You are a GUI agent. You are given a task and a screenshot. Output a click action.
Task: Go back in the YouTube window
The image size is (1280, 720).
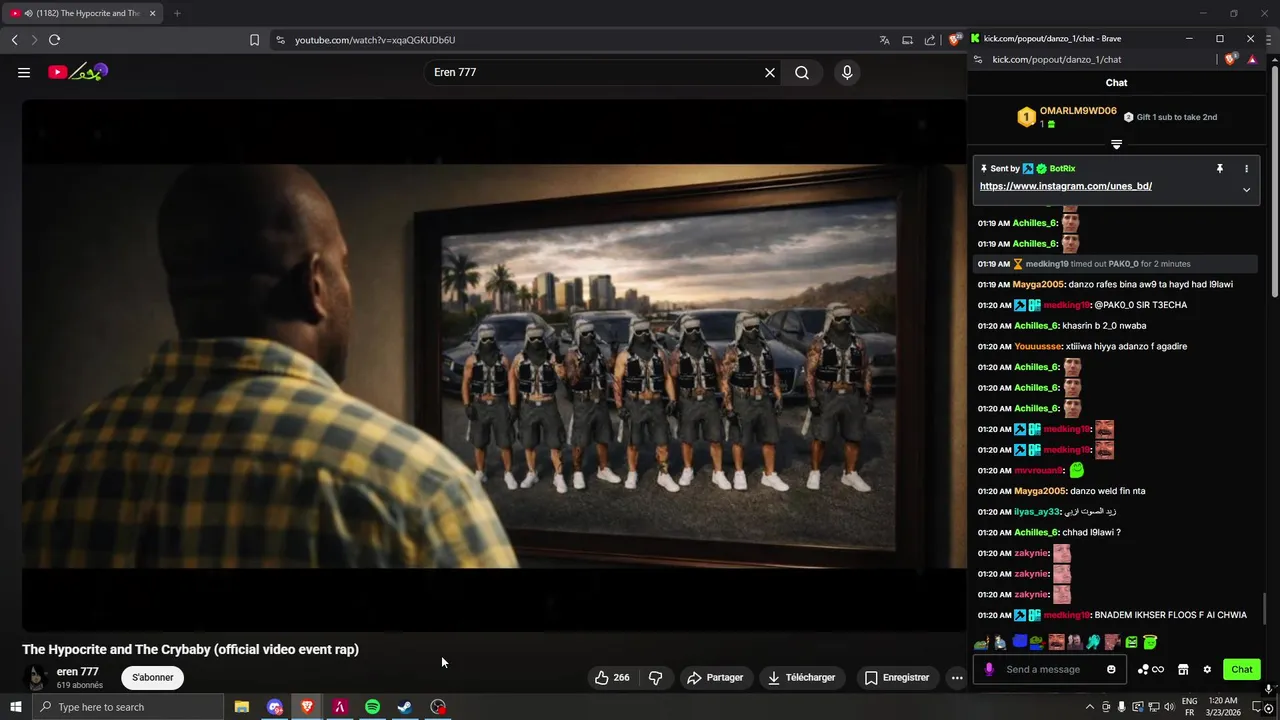pos(14,40)
